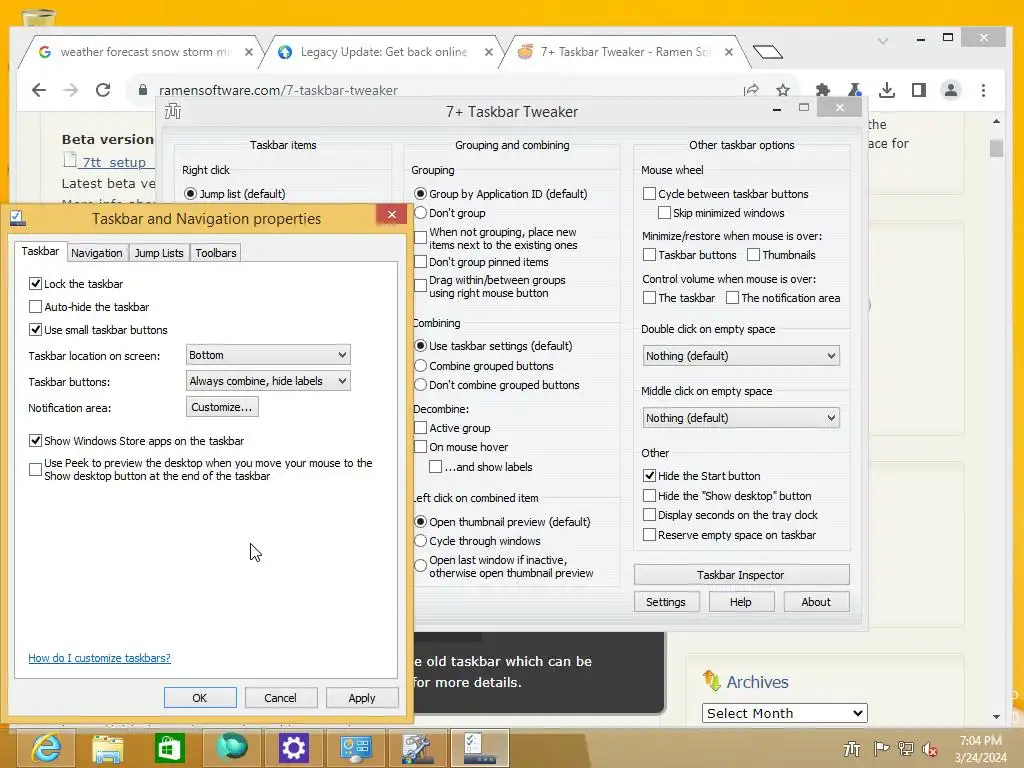Viewport: 1024px width, 768px height.
Task: Uncheck Hide the Start button
Action: point(649,475)
